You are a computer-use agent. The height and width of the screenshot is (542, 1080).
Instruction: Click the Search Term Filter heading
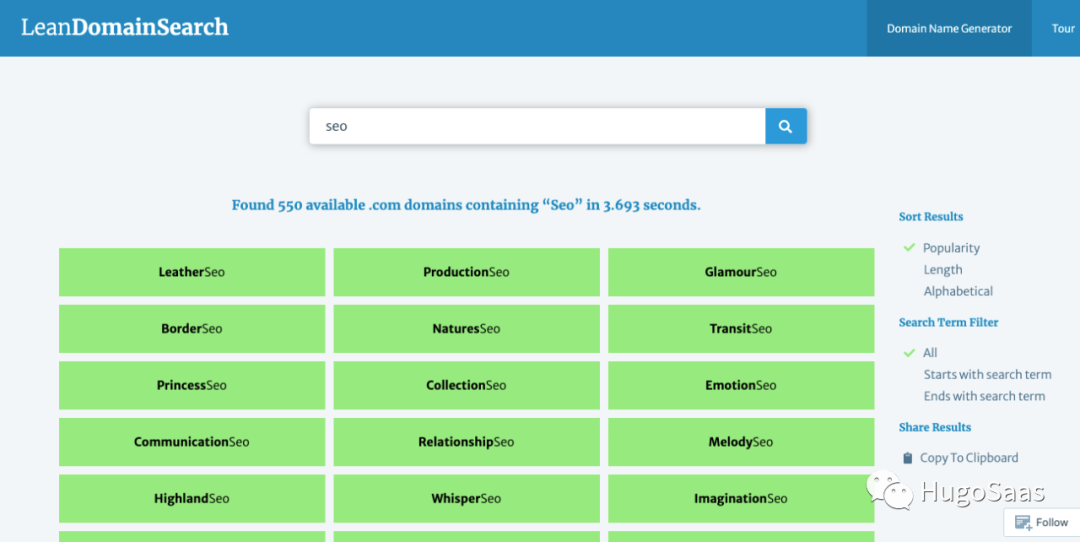coord(948,322)
